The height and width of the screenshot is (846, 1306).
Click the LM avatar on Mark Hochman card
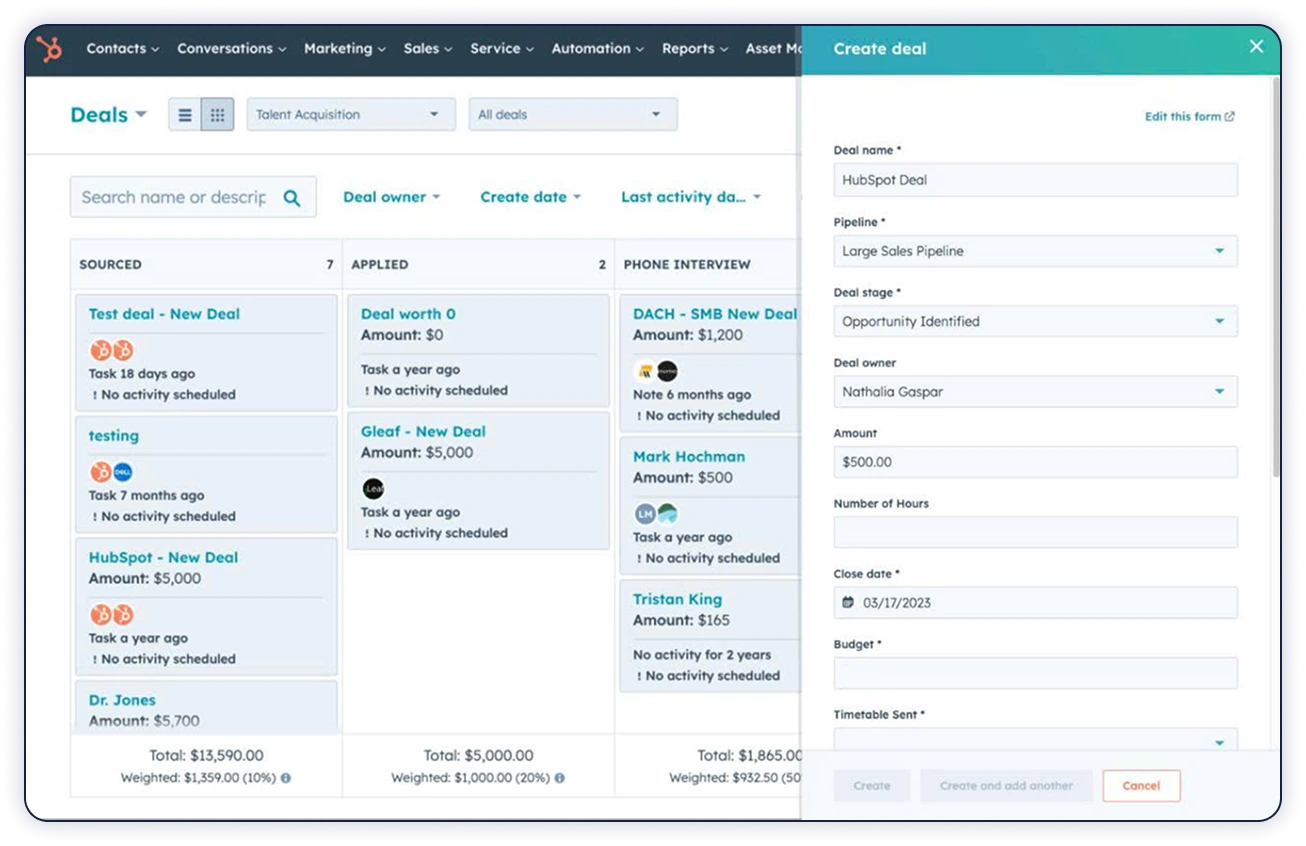pyautogui.click(x=645, y=514)
